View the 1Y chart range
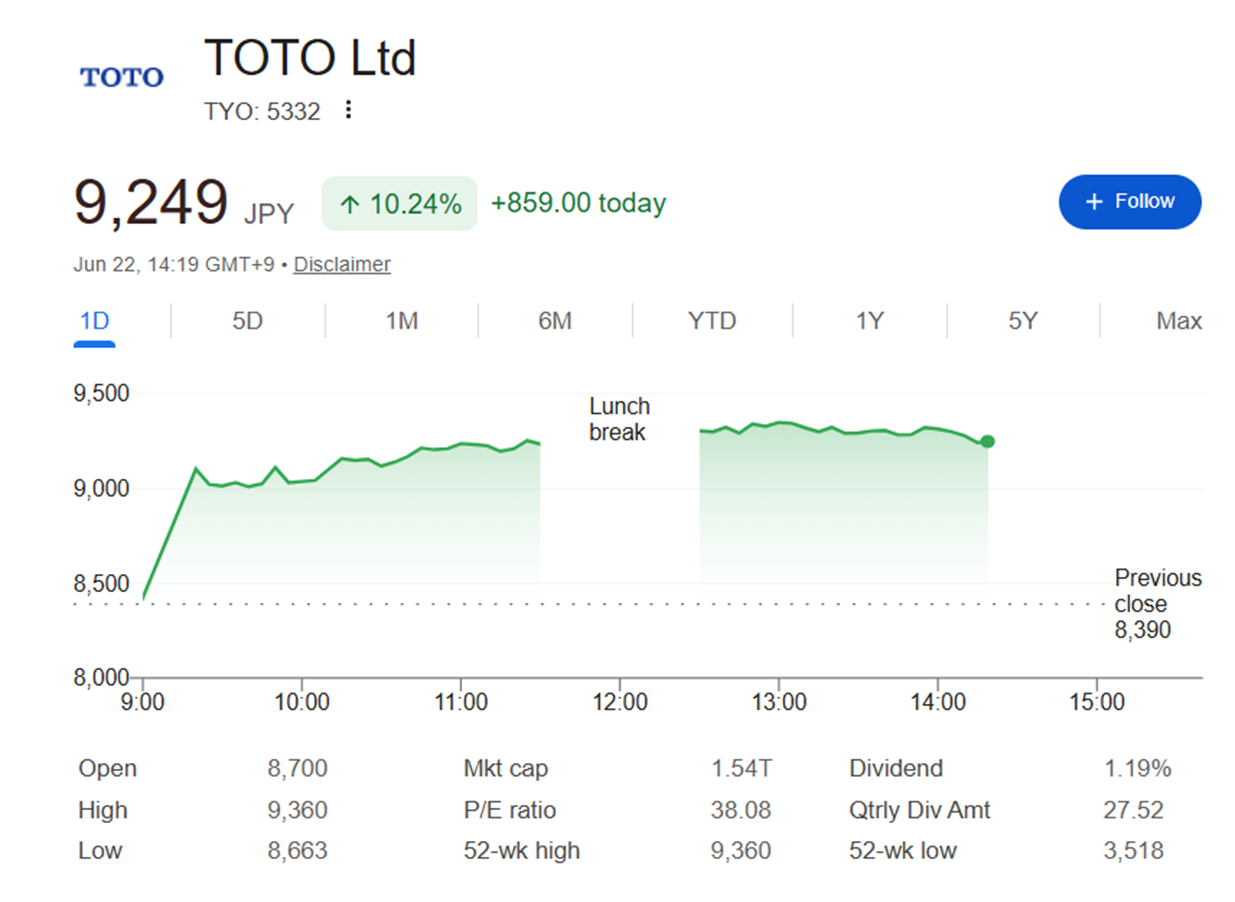This screenshot has height=902, width=1235. pos(870,321)
